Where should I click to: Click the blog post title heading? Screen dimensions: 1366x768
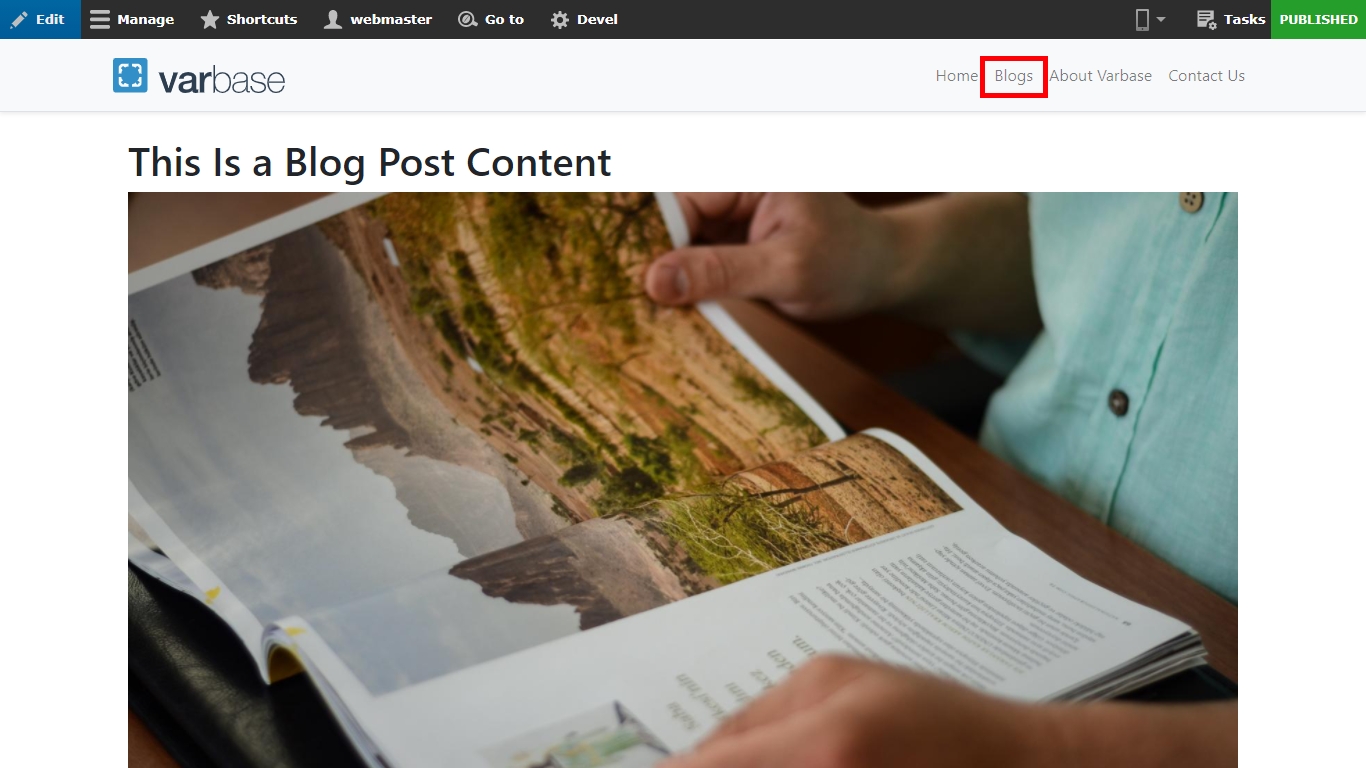(x=370, y=162)
